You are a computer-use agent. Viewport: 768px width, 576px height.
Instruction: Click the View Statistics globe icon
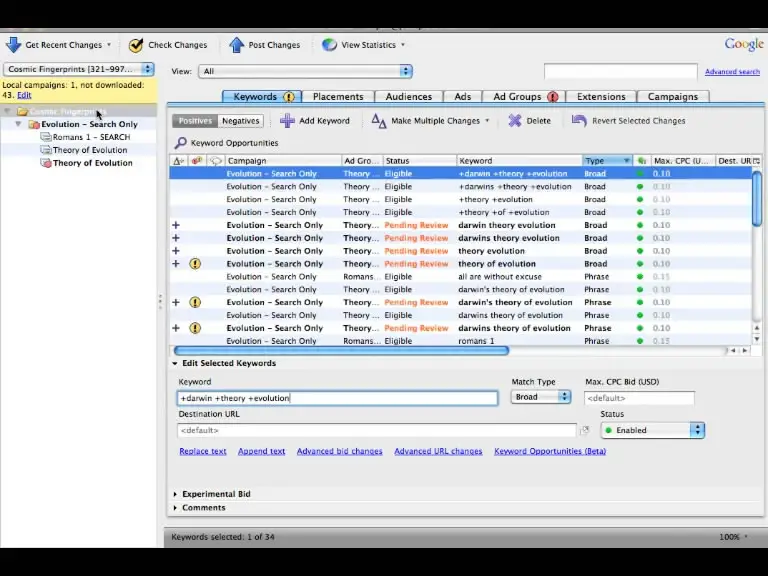pyautogui.click(x=329, y=45)
